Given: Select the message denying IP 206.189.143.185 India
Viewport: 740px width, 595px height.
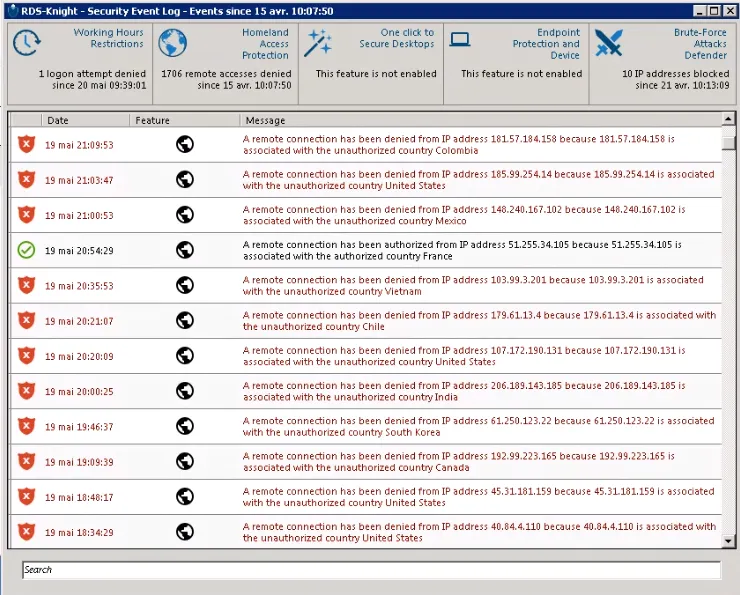Looking at the screenshot, I should coord(463,391).
